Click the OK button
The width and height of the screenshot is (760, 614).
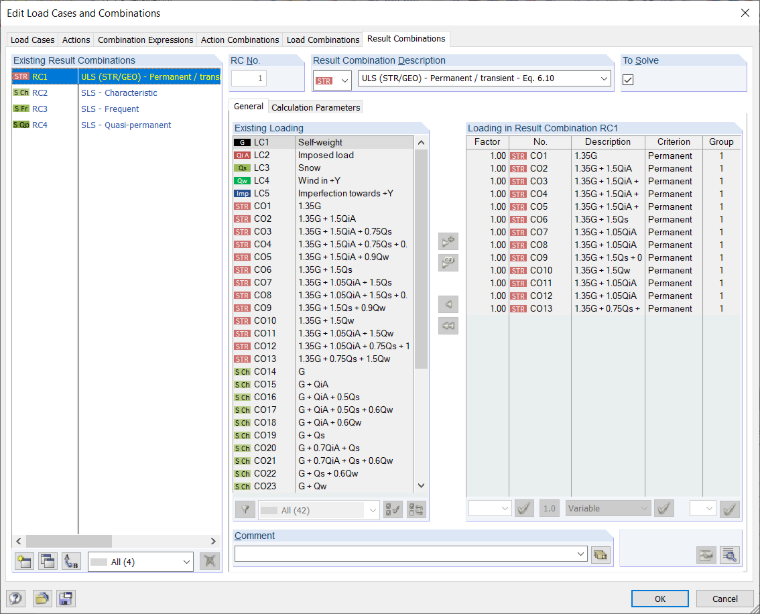point(660,599)
